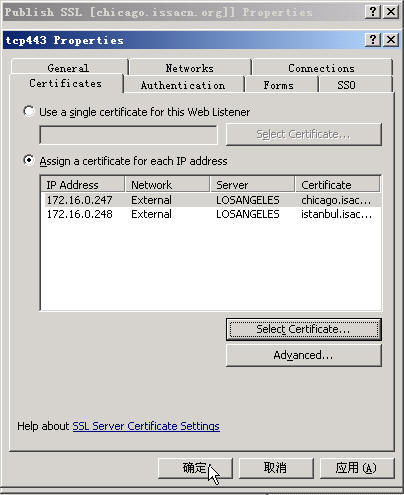Click the enabled Select Certificate button

(304, 329)
